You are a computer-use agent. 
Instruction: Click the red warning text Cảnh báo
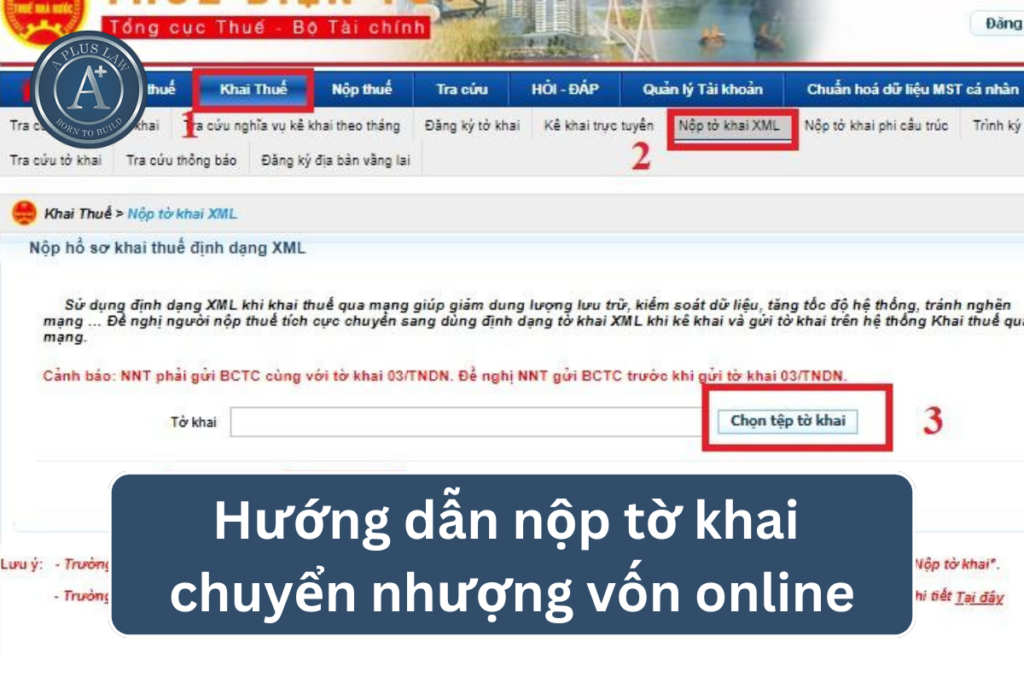445,376
